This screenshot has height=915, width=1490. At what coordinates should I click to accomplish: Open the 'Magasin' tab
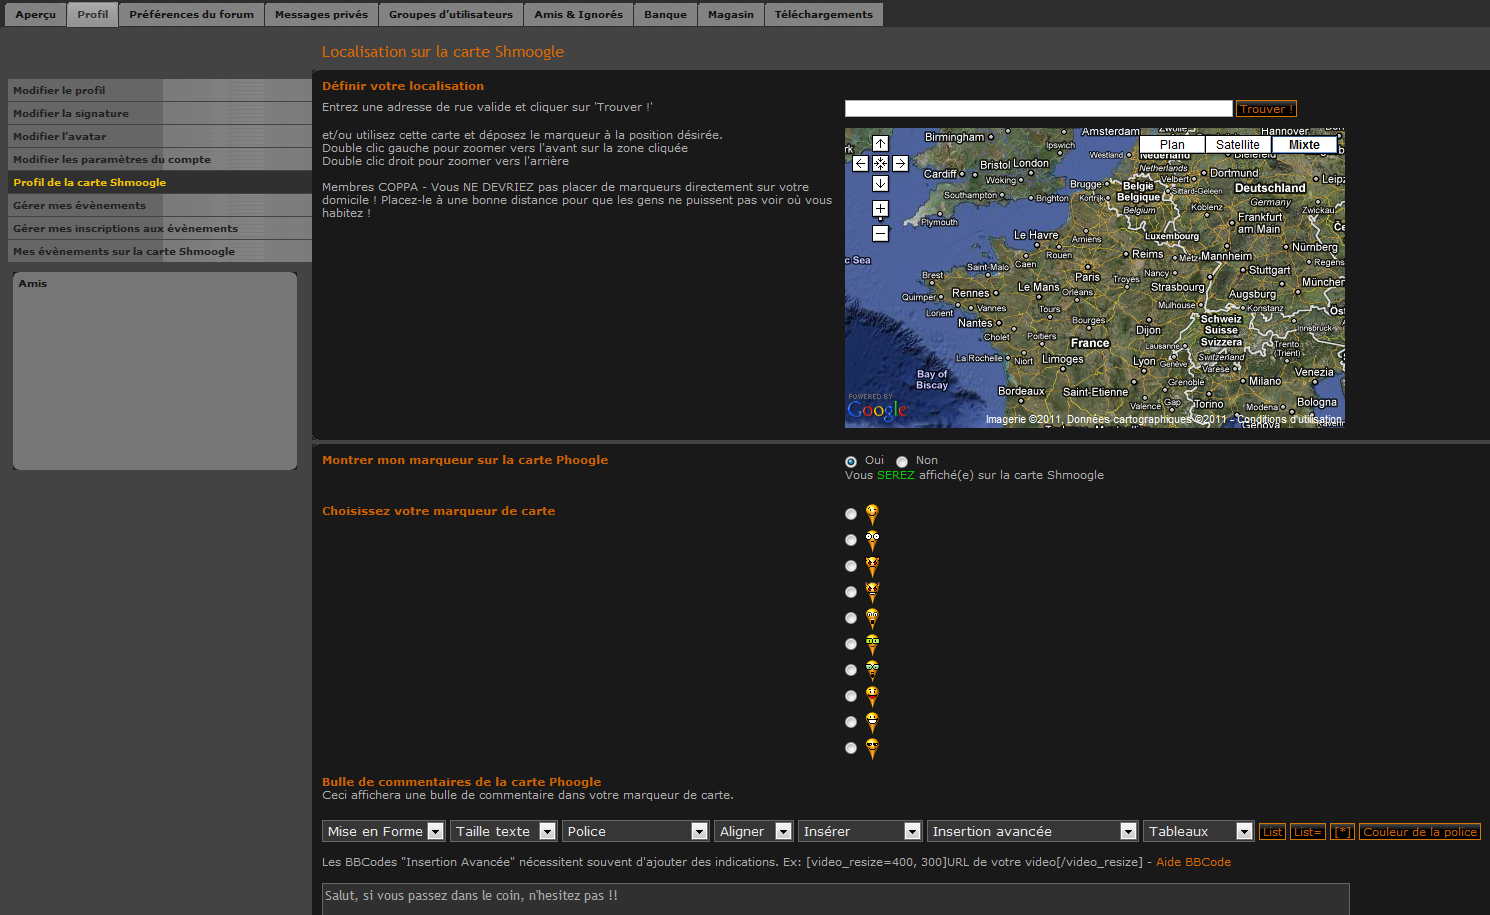(x=731, y=15)
